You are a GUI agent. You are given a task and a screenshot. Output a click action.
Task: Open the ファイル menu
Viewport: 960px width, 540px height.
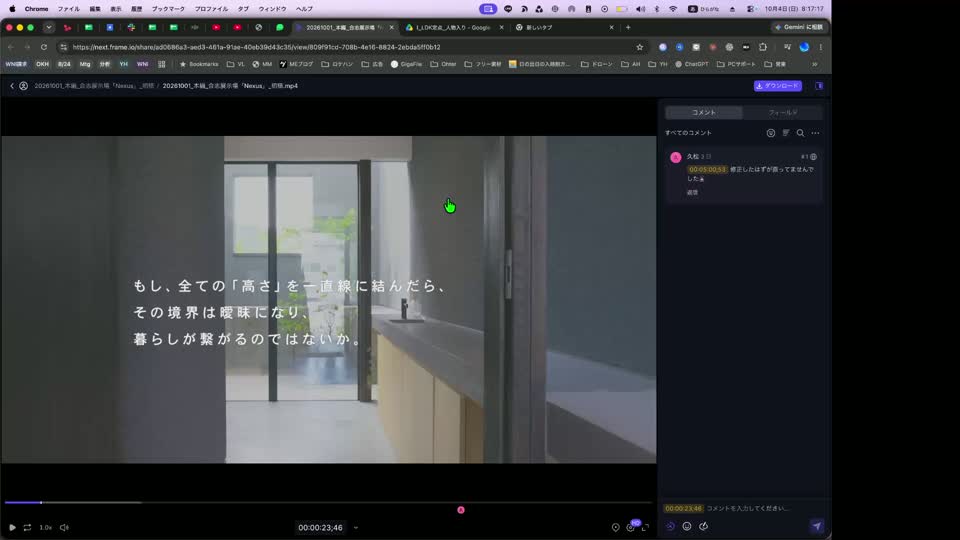click(x=69, y=9)
